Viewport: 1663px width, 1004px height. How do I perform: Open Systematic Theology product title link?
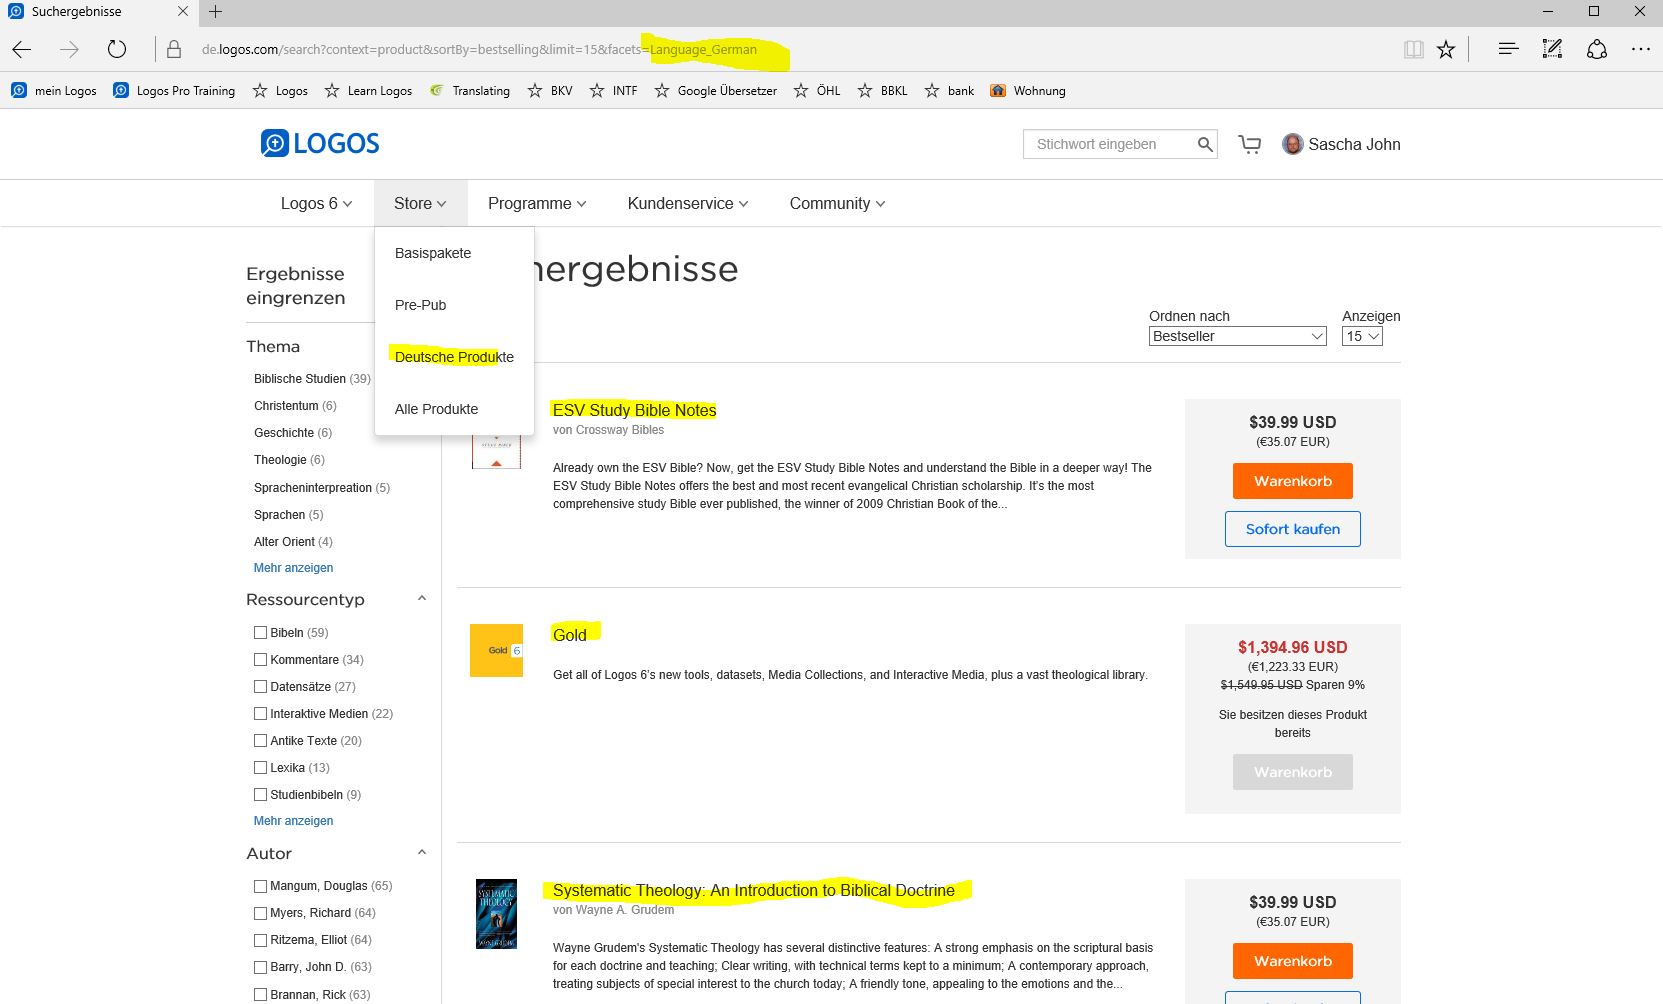(x=754, y=890)
